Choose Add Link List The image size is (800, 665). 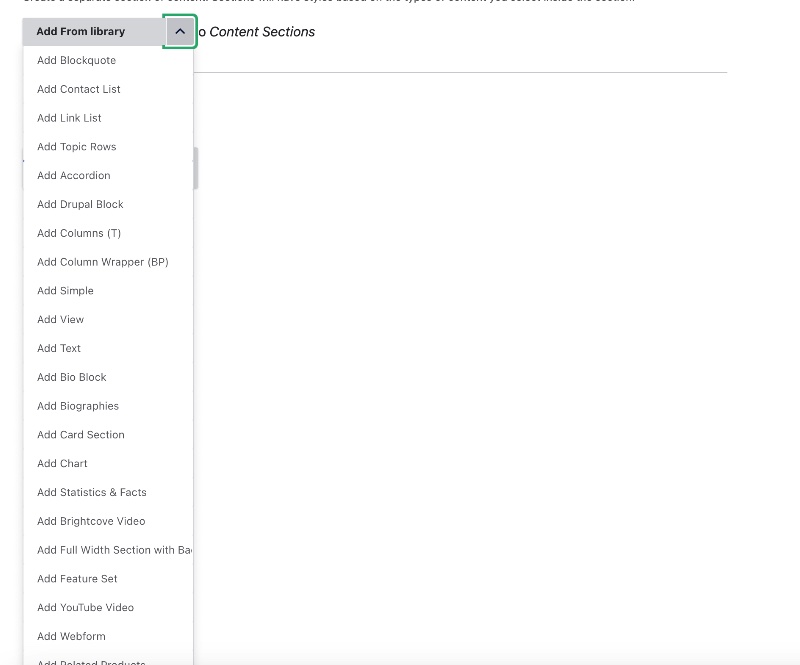(68, 118)
